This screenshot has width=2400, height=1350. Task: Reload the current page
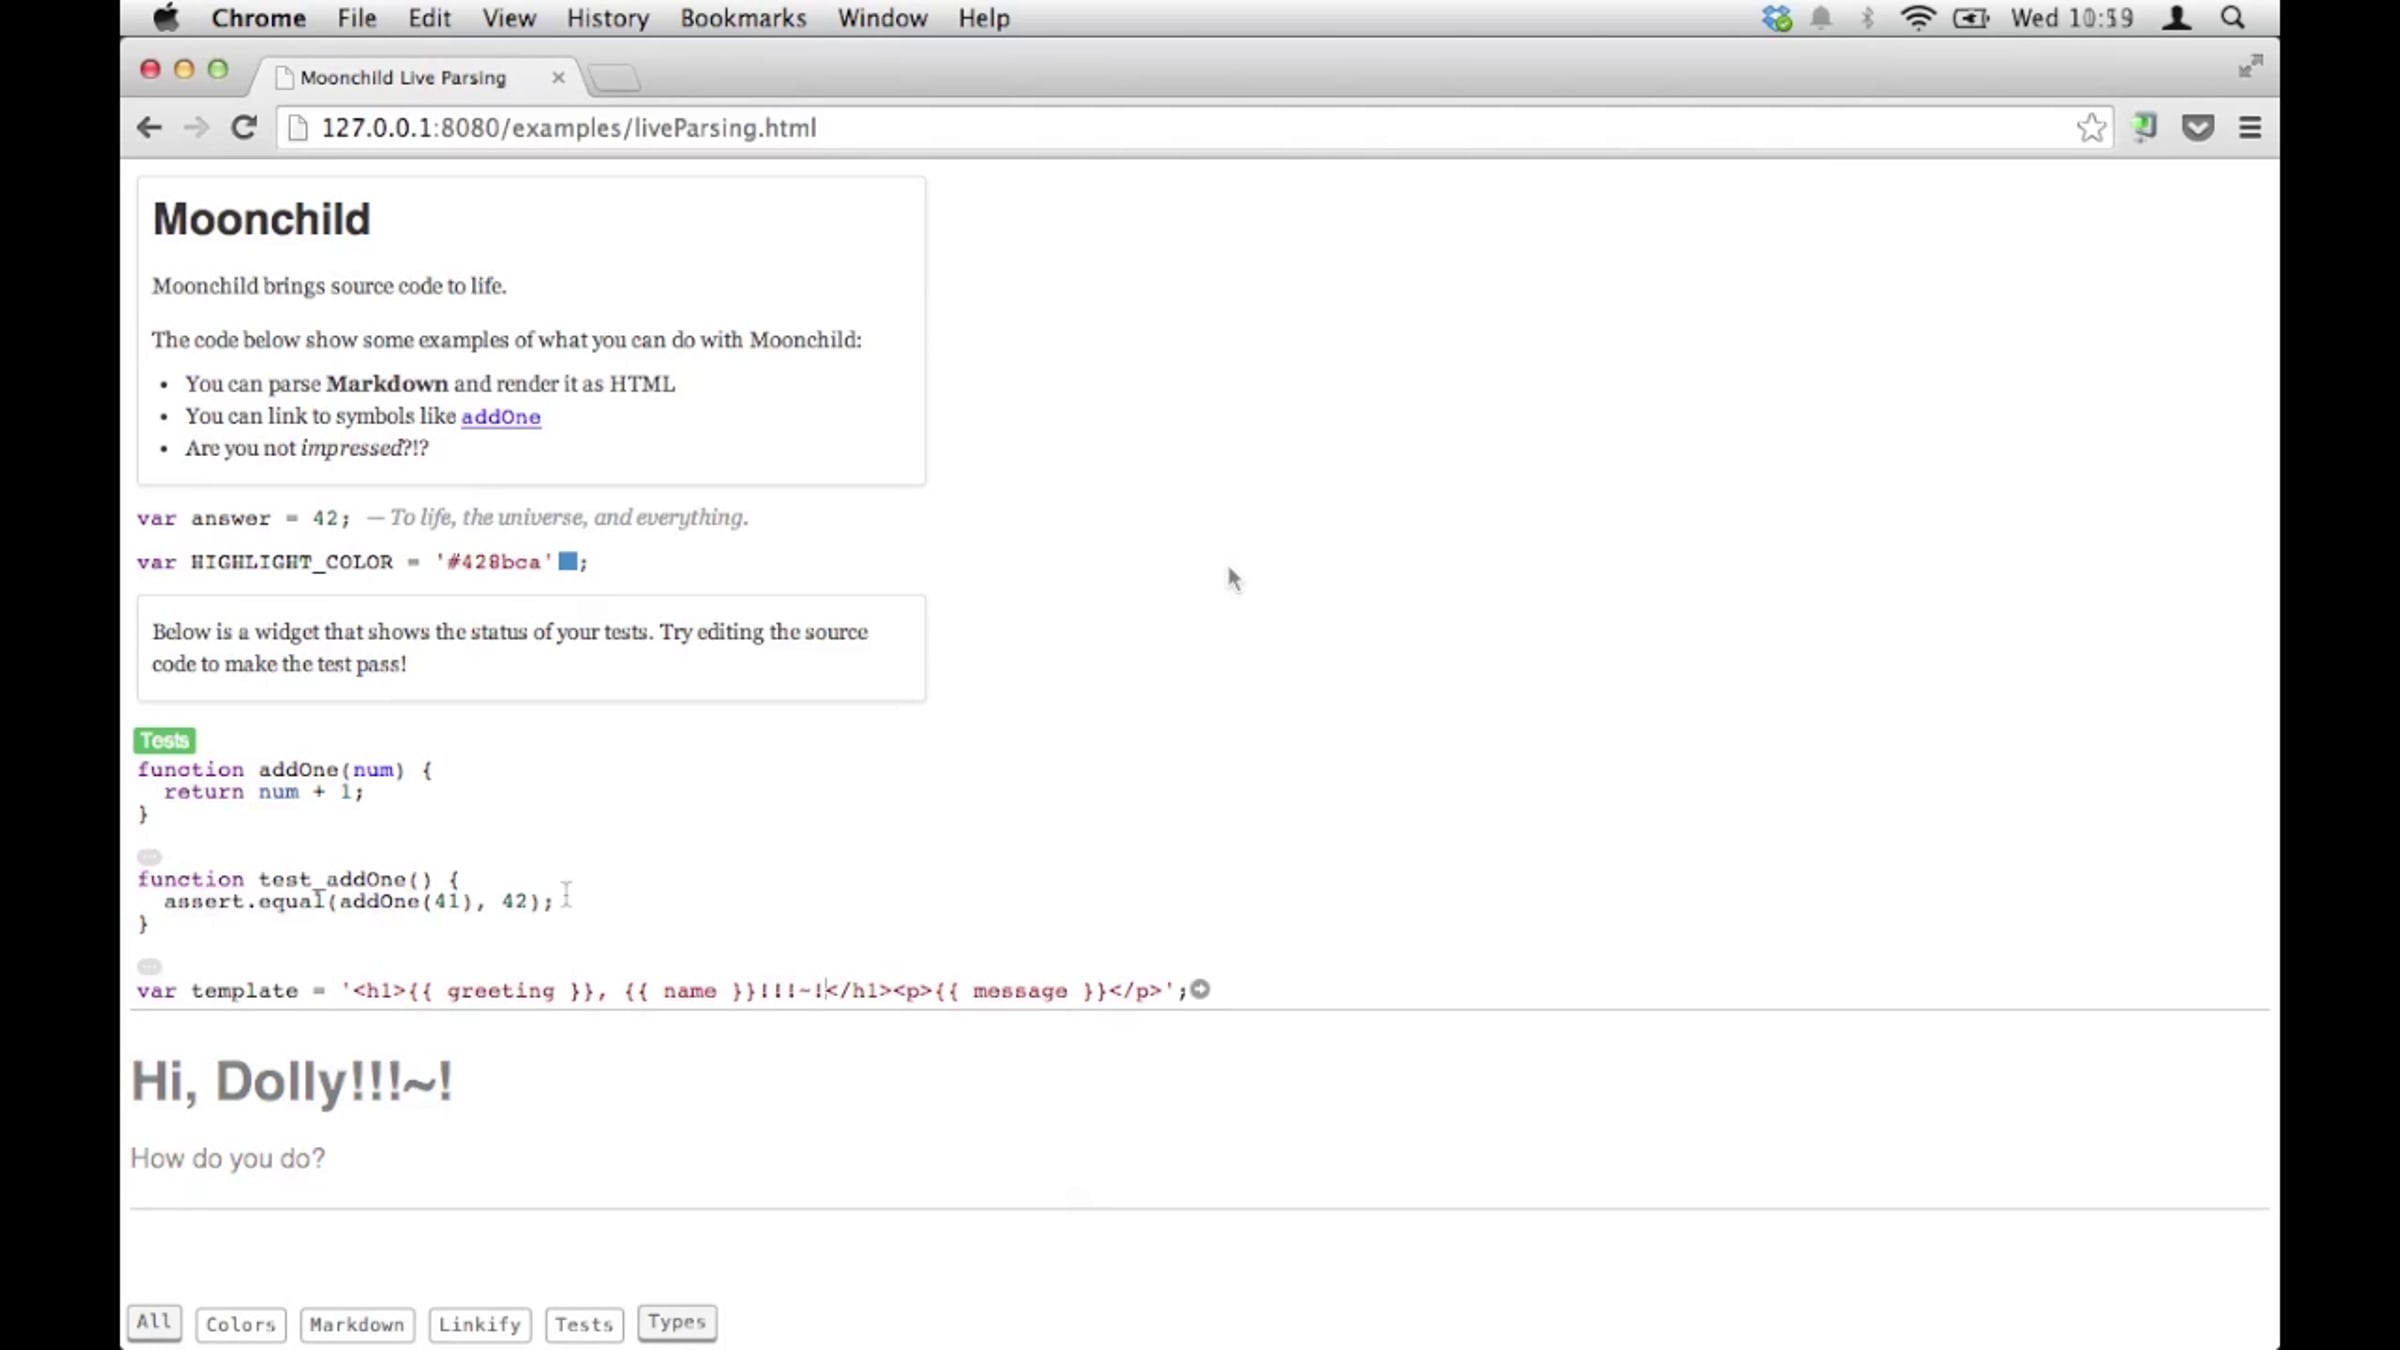pos(244,127)
